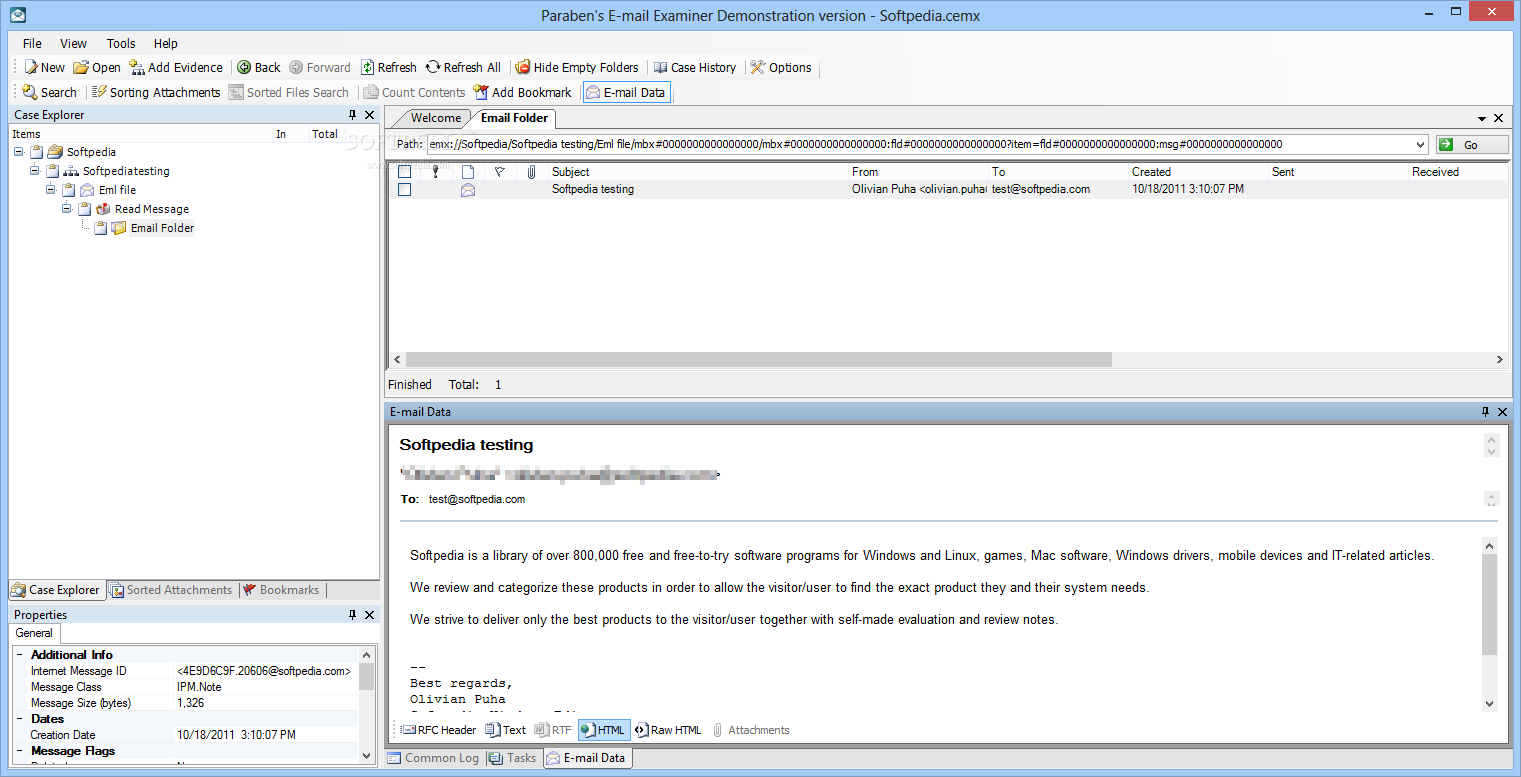Switch to the Bookmarks tab
Viewport: 1521px width, 777px height.
pyautogui.click(x=282, y=590)
